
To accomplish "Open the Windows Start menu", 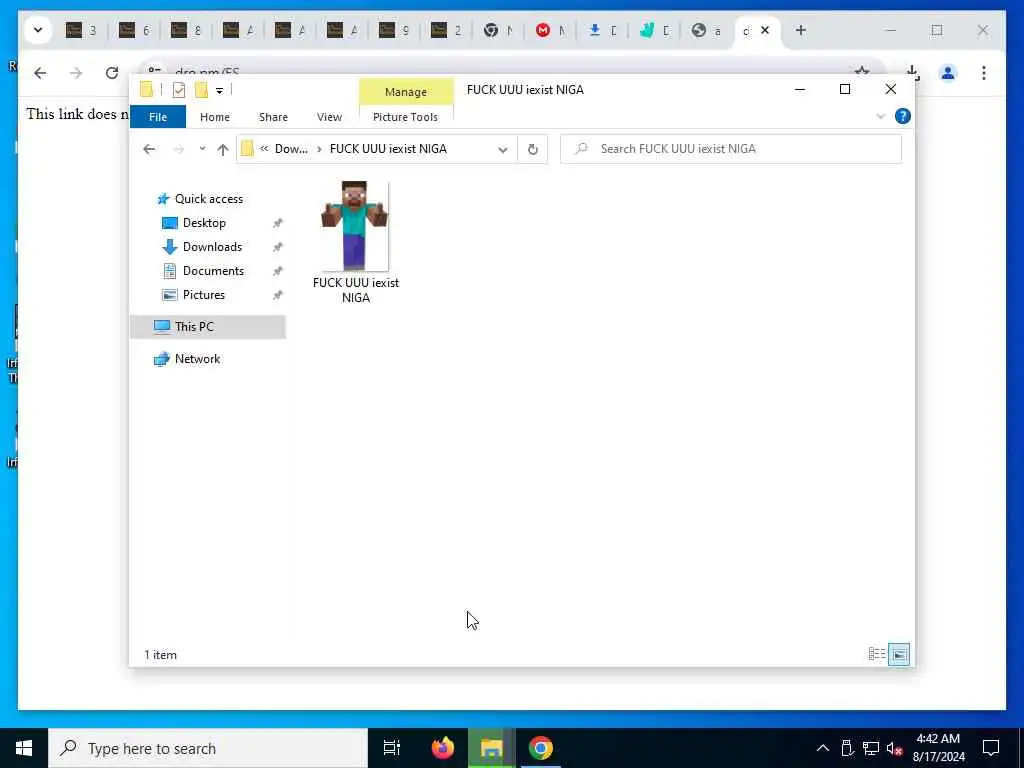I will click(x=24, y=748).
